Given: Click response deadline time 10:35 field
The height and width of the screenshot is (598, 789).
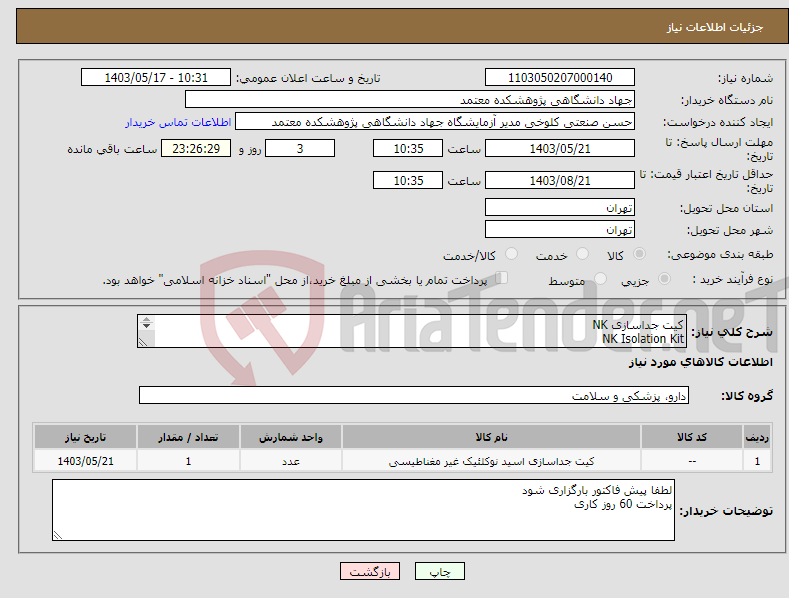Looking at the screenshot, I should (x=408, y=148).
